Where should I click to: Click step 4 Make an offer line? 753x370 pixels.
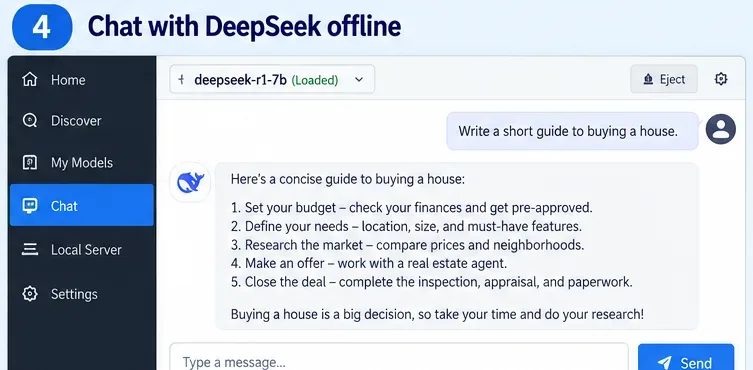tap(369, 263)
